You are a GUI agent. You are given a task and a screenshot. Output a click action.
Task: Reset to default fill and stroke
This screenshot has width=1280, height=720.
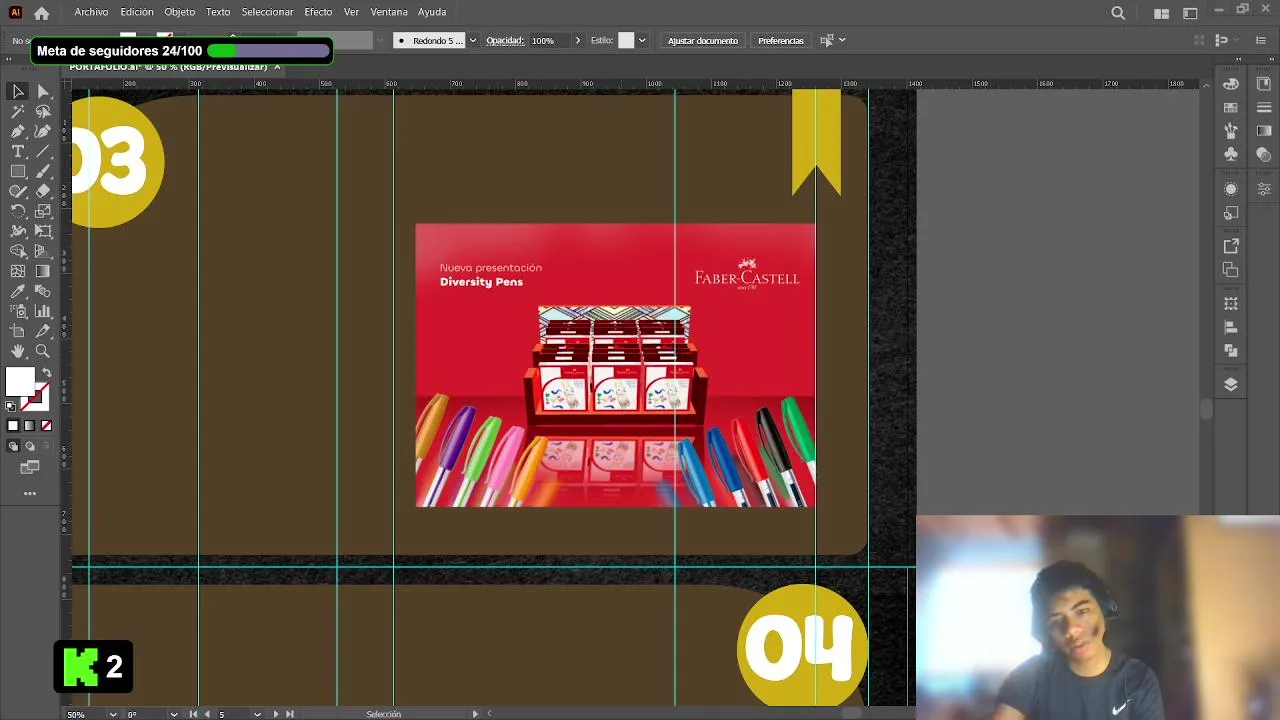pyautogui.click(x=11, y=406)
